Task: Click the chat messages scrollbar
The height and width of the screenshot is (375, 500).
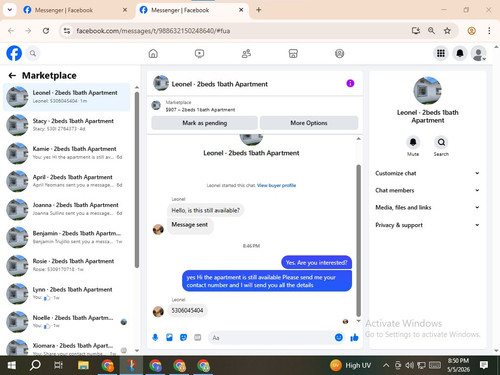Action: pos(359,240)
